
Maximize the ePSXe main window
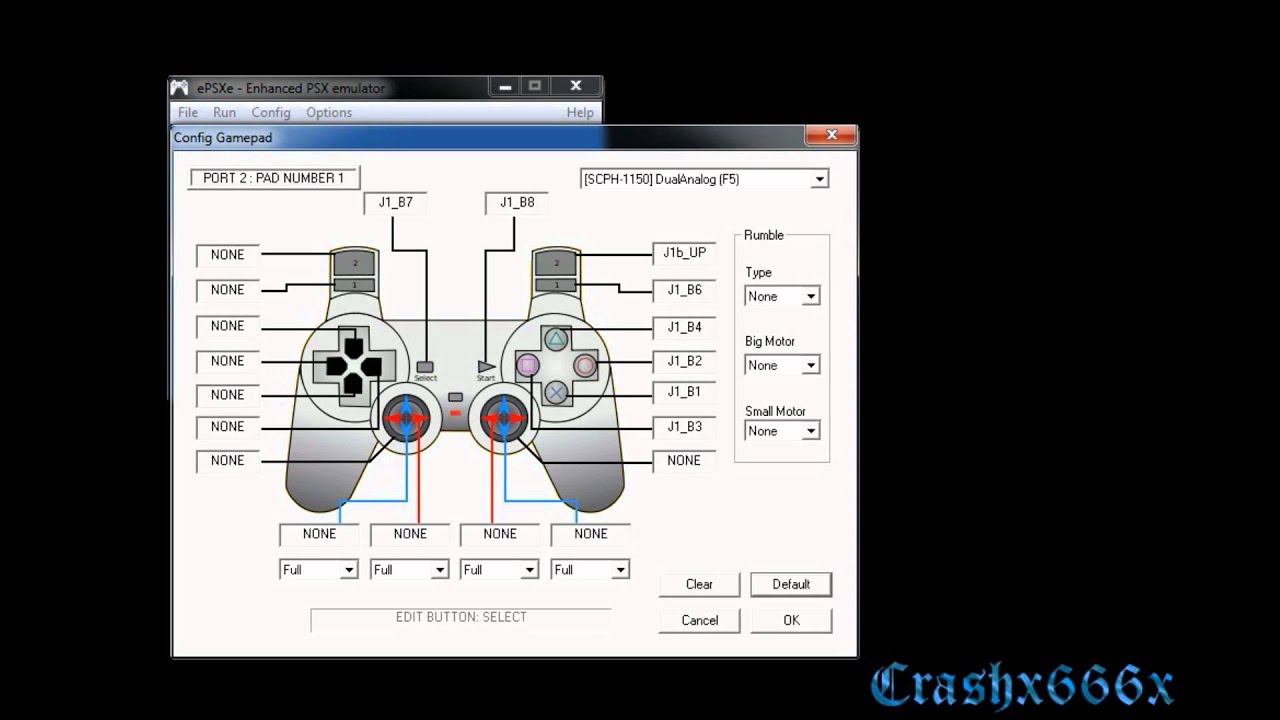click(x=535, y=87)
